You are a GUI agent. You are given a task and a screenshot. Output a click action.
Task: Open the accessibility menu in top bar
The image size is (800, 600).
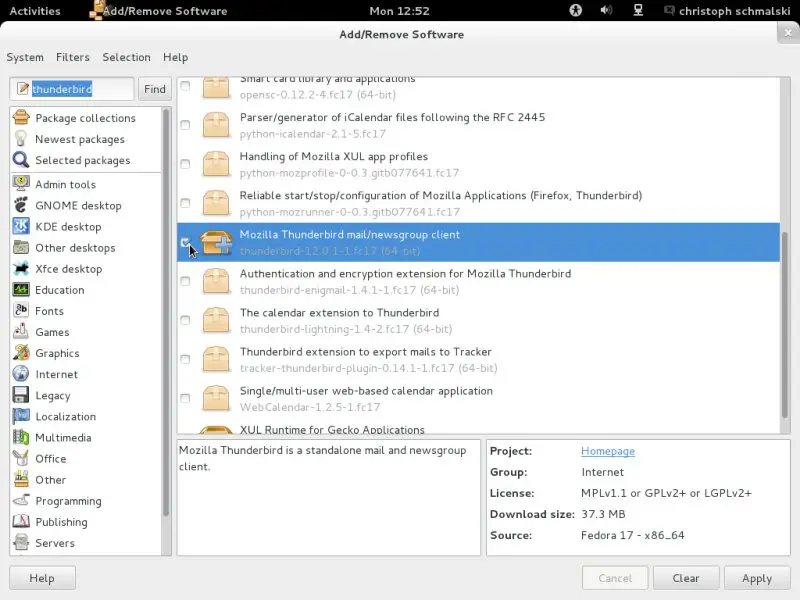(x=576, y=10)
